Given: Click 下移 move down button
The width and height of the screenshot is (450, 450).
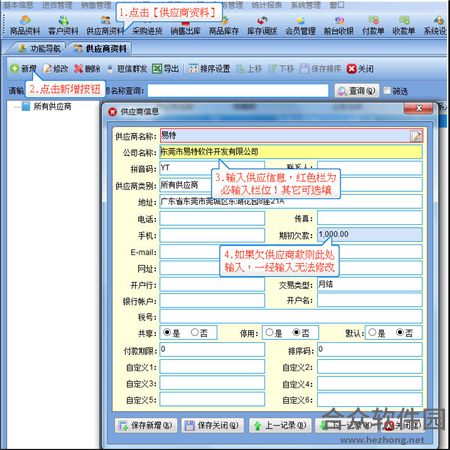Looking at the screenshot, I should [x=281, y=69].
